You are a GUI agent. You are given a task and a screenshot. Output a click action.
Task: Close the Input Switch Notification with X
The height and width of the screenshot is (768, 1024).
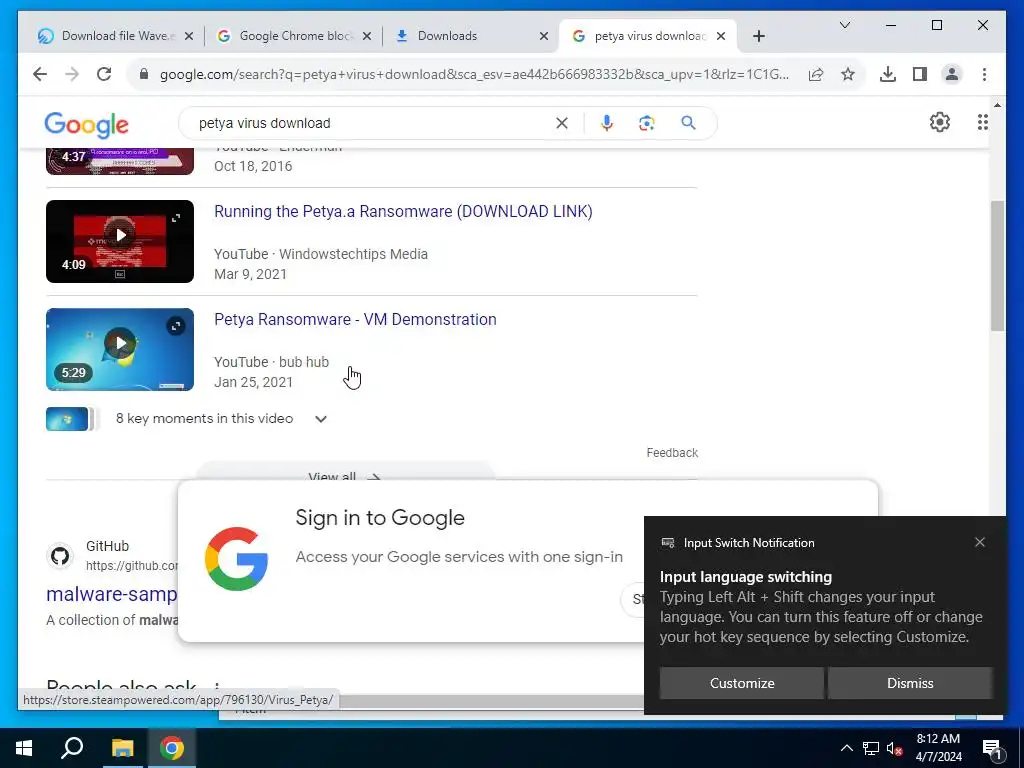click(980, 542)
